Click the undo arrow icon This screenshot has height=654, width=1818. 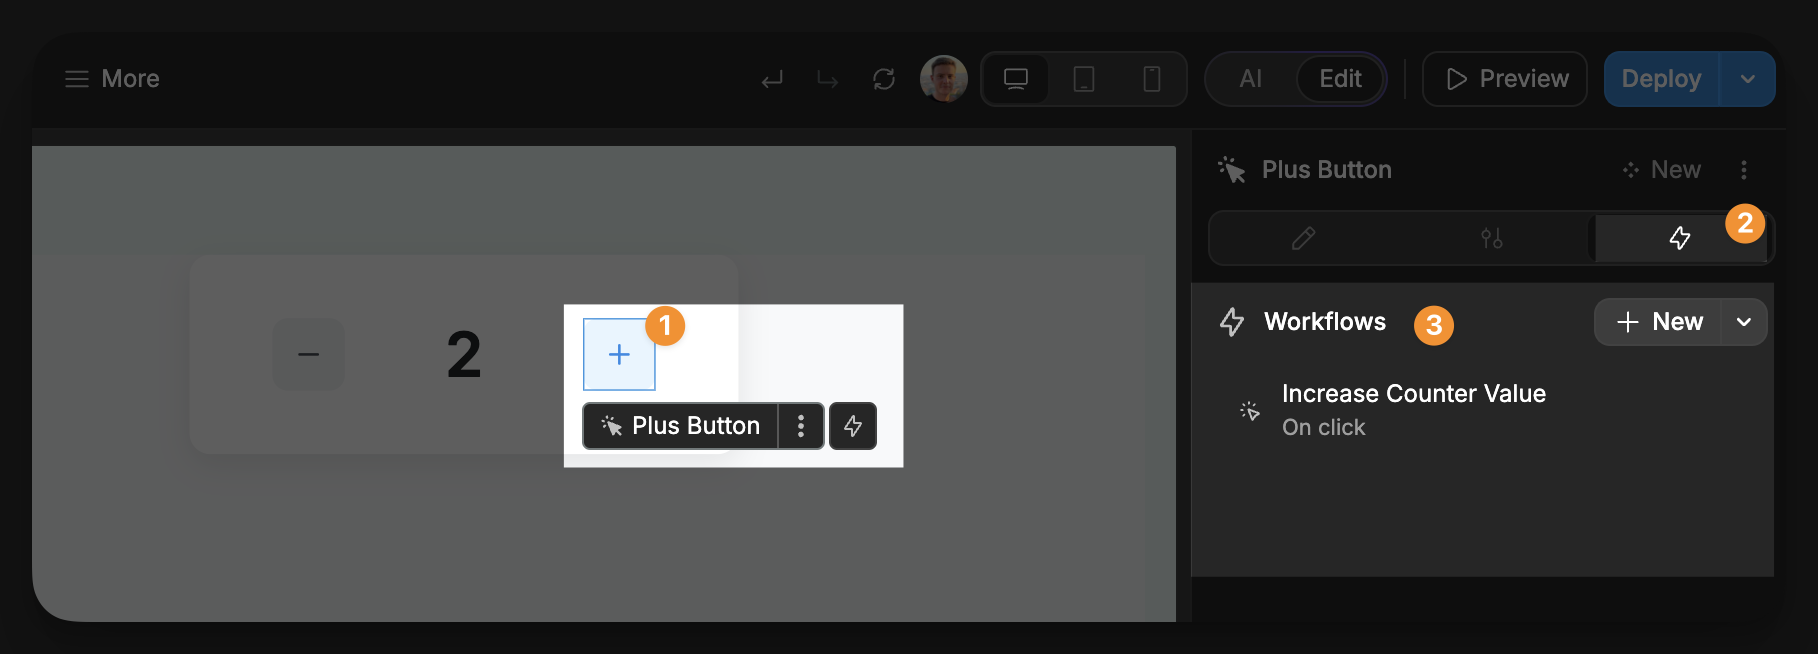[771, 78]
